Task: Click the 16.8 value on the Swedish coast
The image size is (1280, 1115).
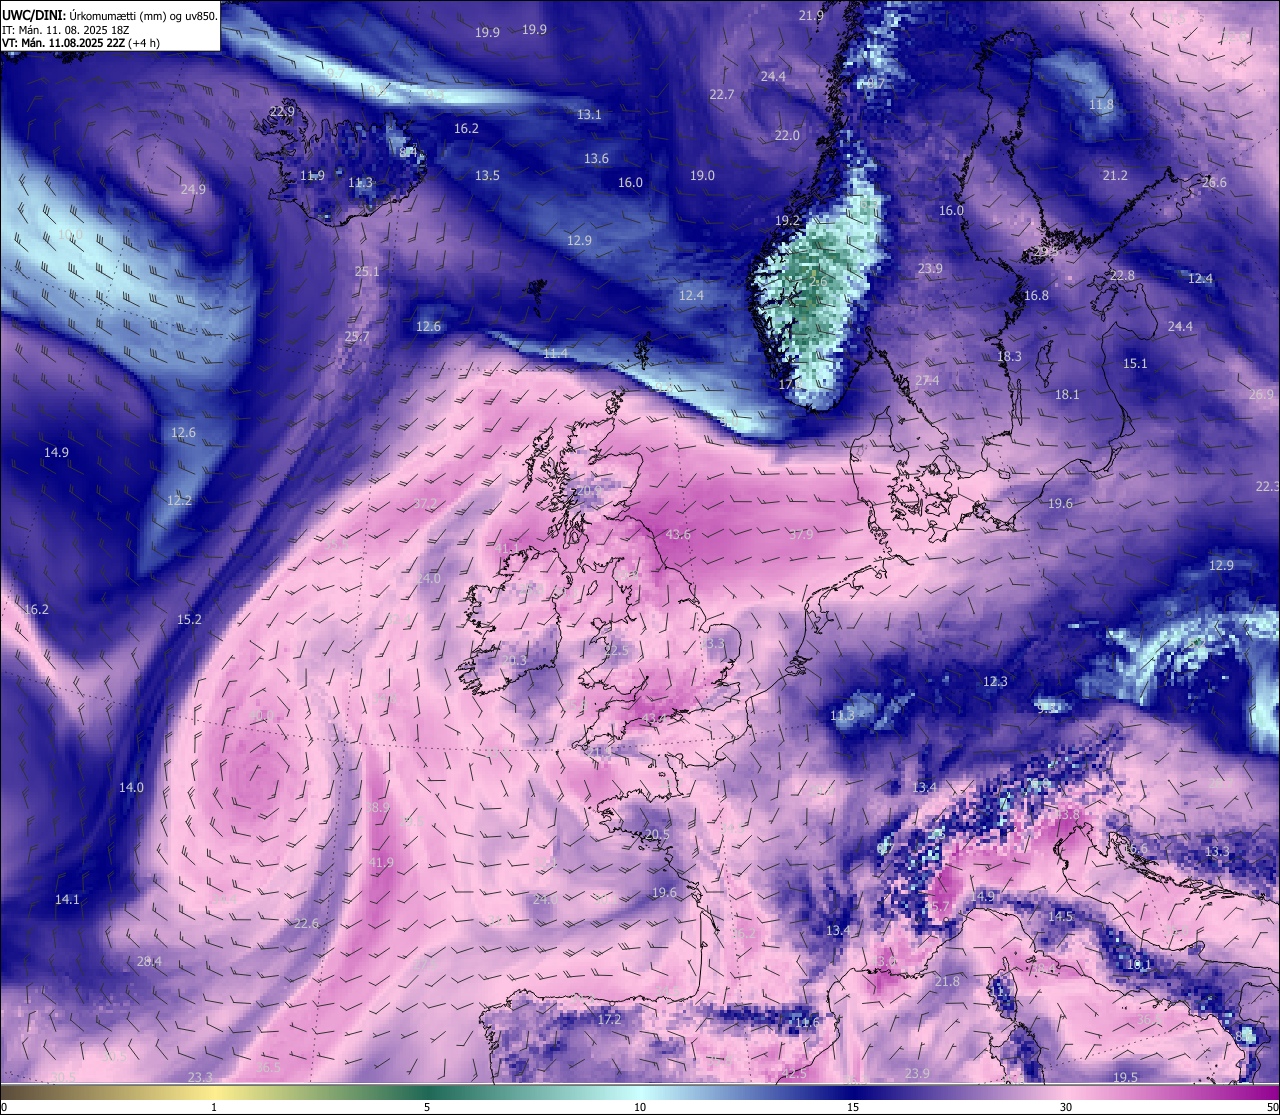Action: click(x=1036, y=296)
